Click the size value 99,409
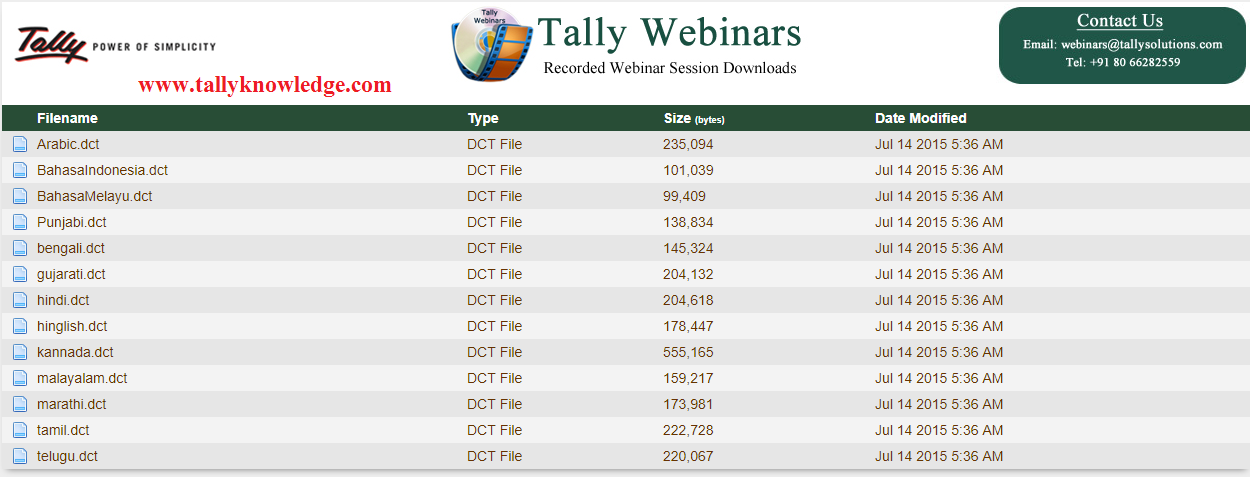This screenshot has width=1250, height=477. [684, 196]
